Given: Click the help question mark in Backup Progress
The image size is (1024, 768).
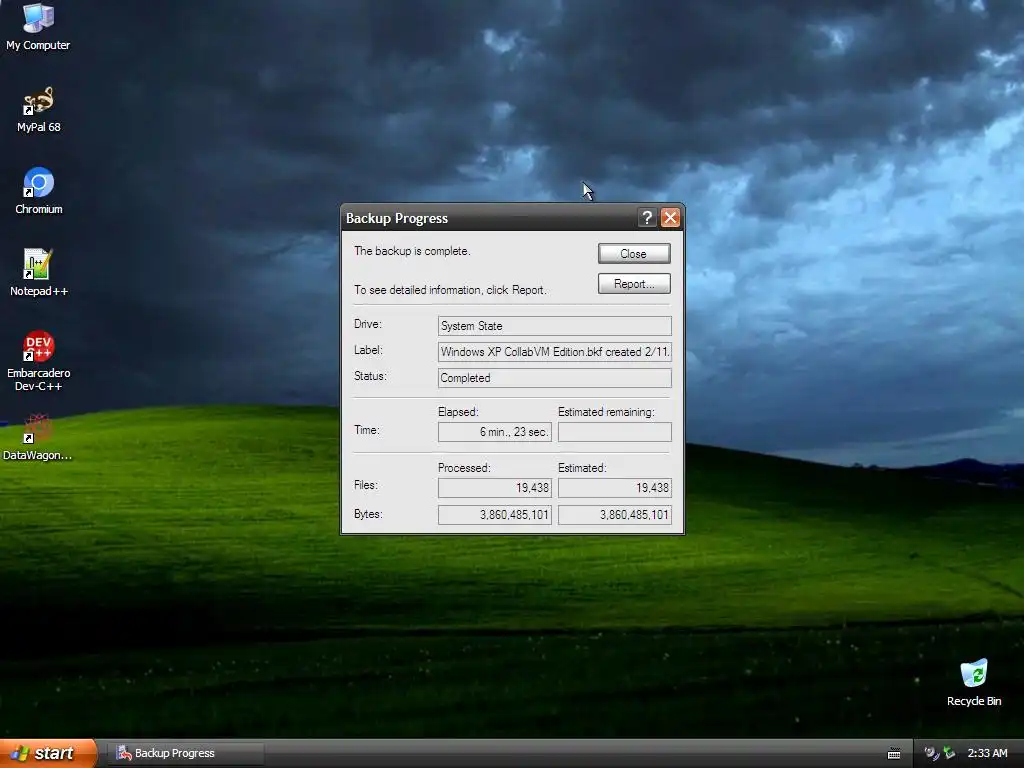Looking at the screenshot, I should pos(647,217).
